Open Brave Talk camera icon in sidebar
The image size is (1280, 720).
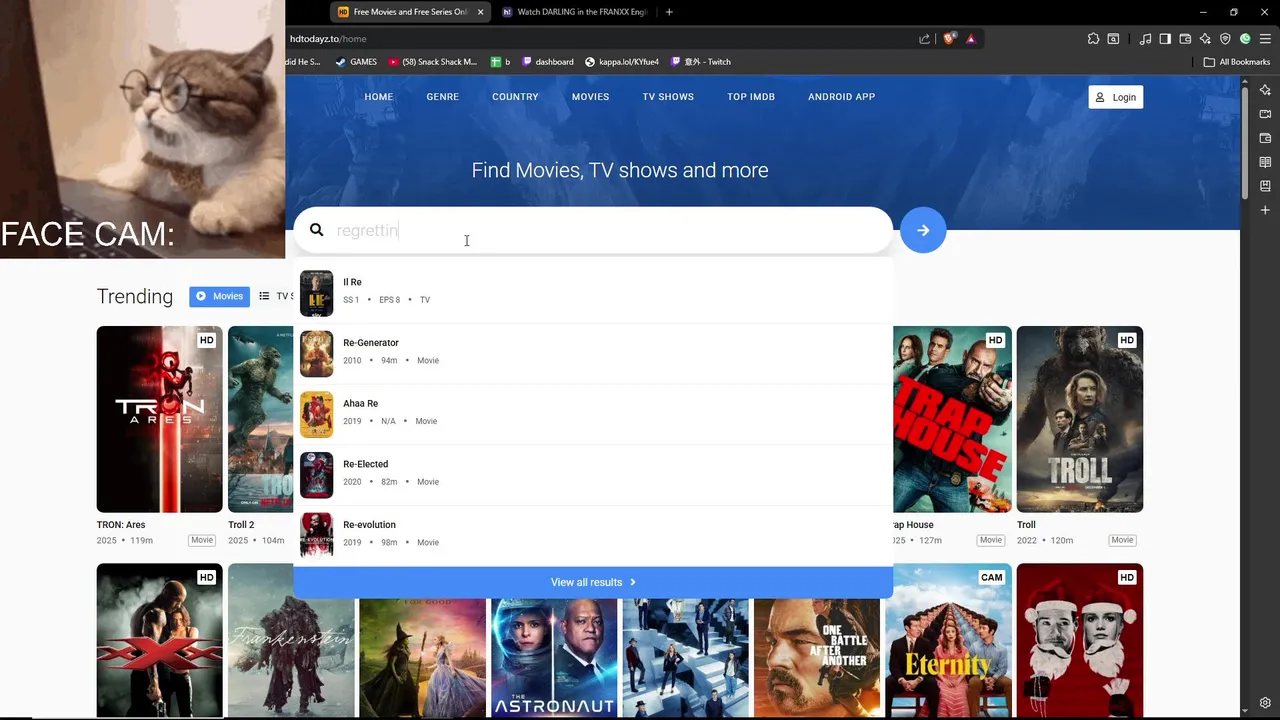click(x=1265, y=114)
